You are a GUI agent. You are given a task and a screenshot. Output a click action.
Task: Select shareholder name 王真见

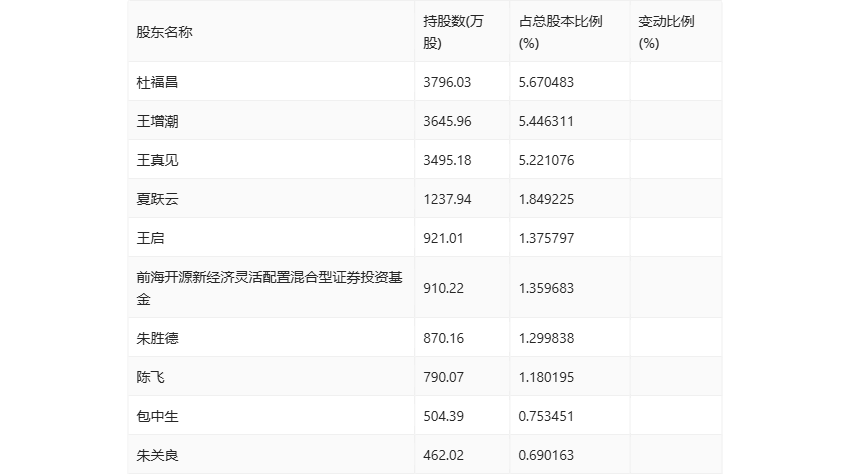pyautogui.click(x=157, y=160)
